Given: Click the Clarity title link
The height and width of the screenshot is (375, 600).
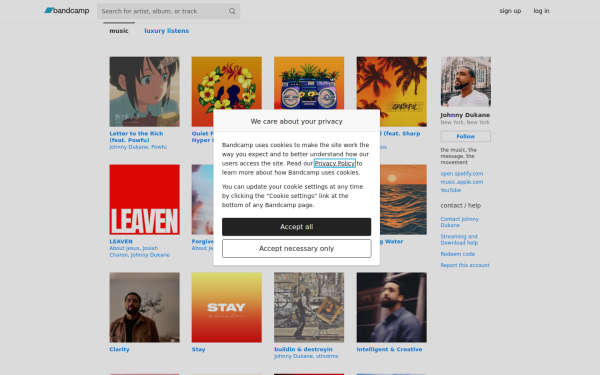Looking at the screenshot, I should pos(119,349).
